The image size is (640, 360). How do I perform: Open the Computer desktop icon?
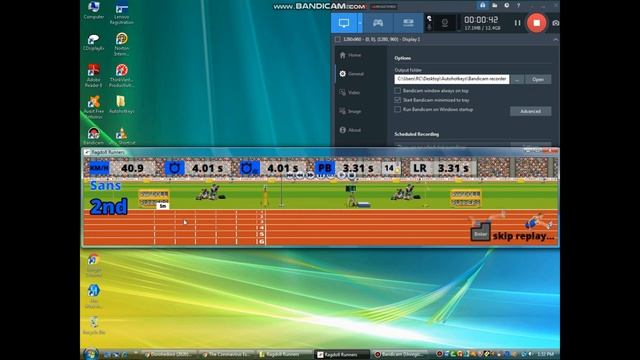tap(93, 10)
